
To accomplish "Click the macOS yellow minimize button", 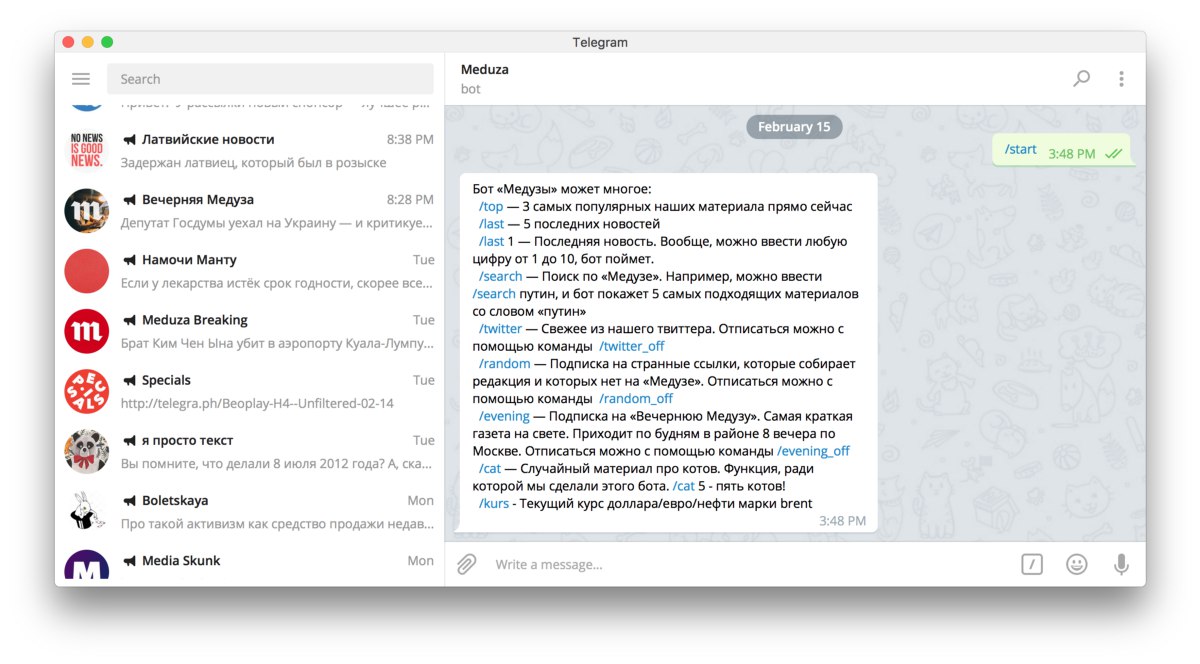I will (x=88, y=42).
